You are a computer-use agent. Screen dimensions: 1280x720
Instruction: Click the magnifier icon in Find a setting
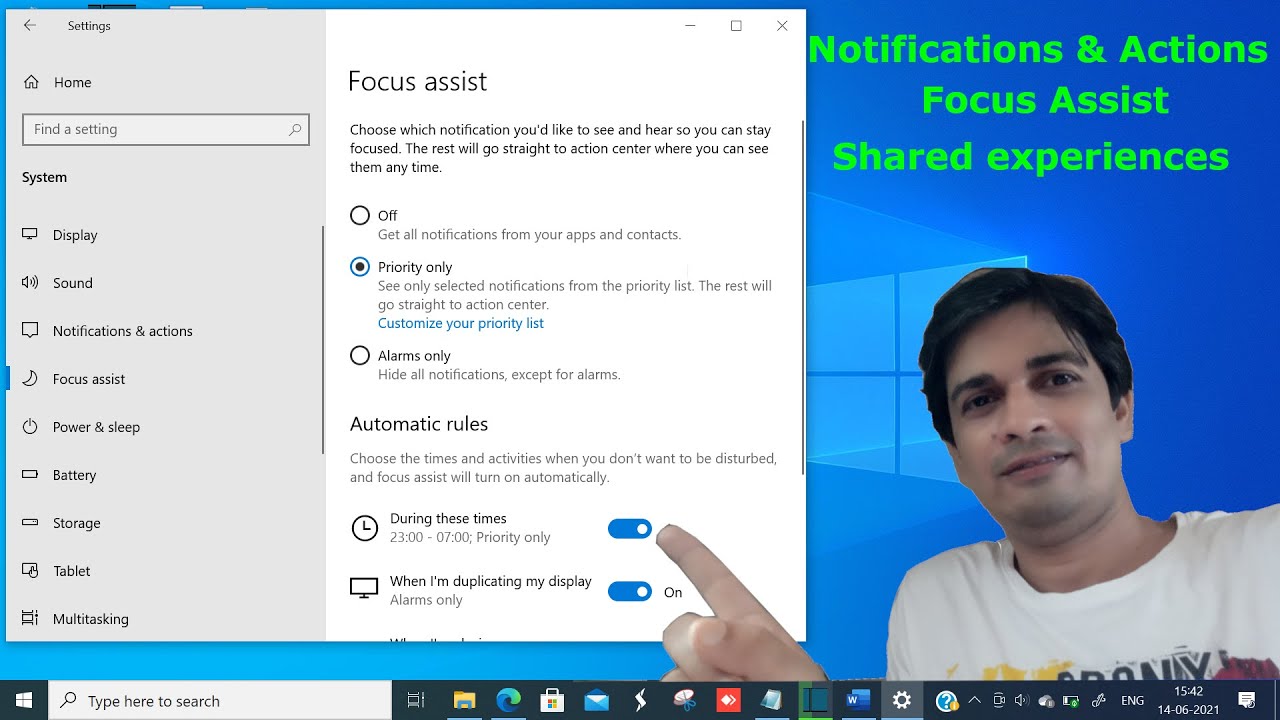[295, 129]
